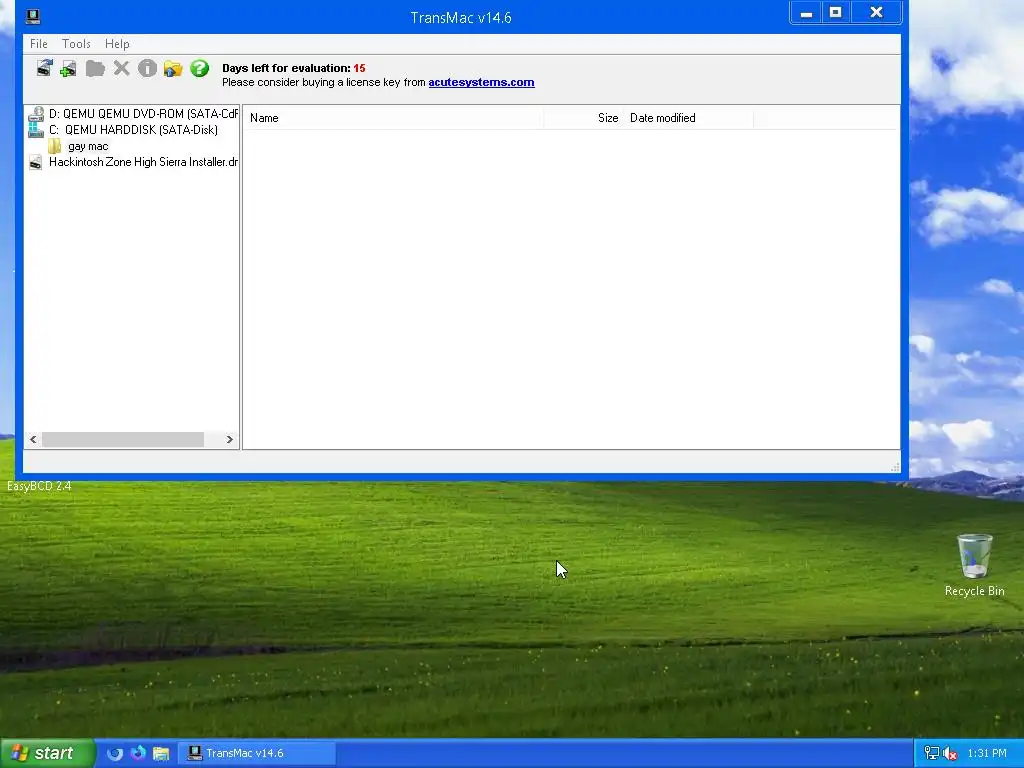Sort by the Date modified column header
Screen dimensions: 1024x768
[688, 118]
